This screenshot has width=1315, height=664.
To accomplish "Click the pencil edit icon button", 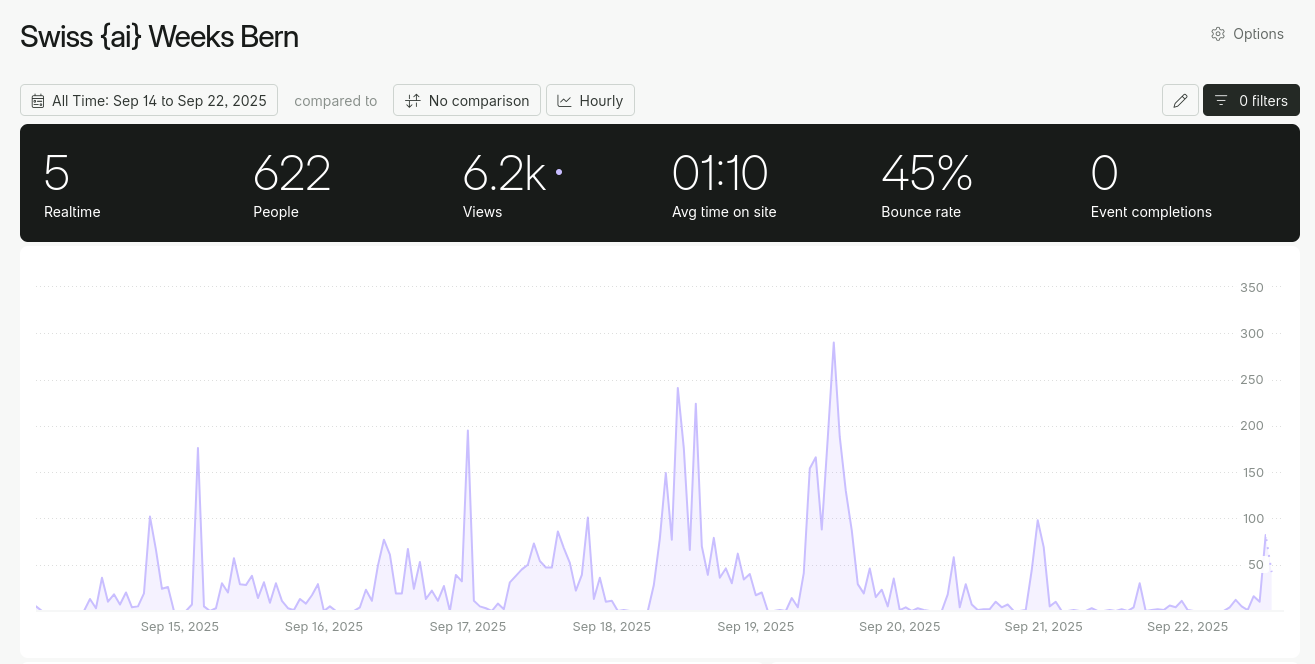I will tap(1180, 100).
